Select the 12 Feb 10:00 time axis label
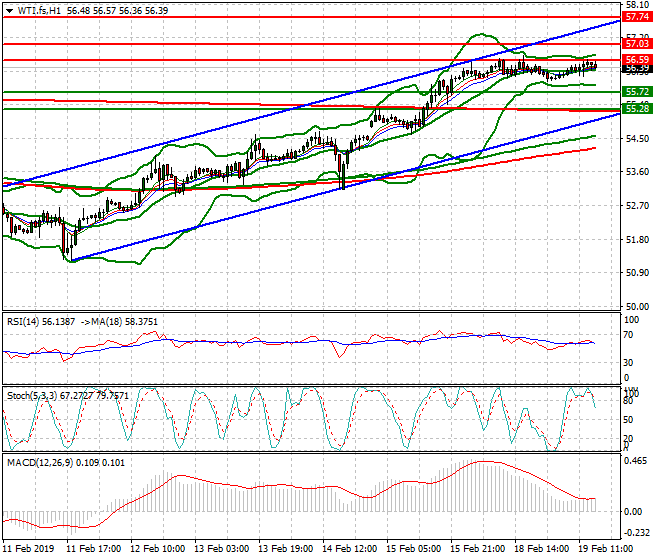This screenshot has height=560, width=660. 157,549
